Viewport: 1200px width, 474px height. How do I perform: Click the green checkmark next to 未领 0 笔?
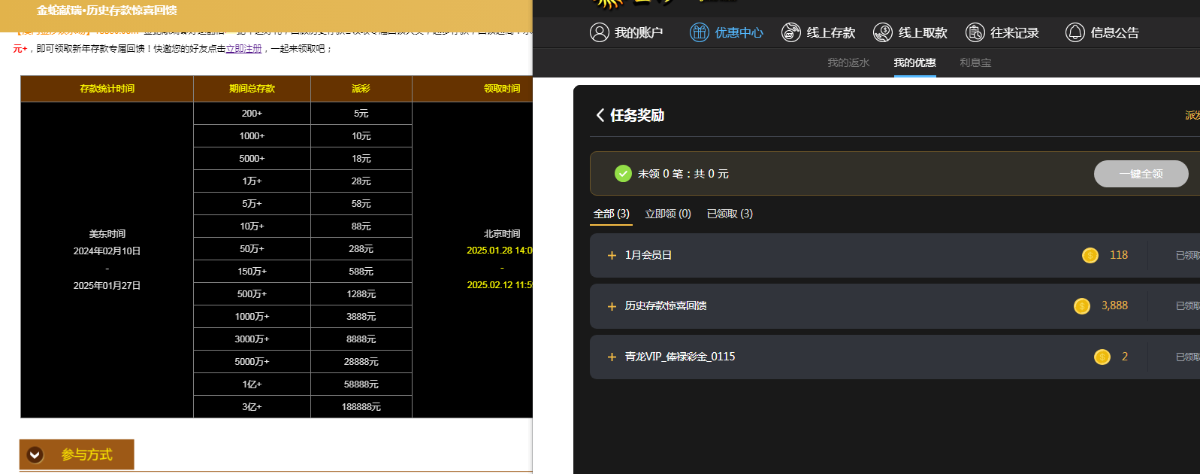623,173
